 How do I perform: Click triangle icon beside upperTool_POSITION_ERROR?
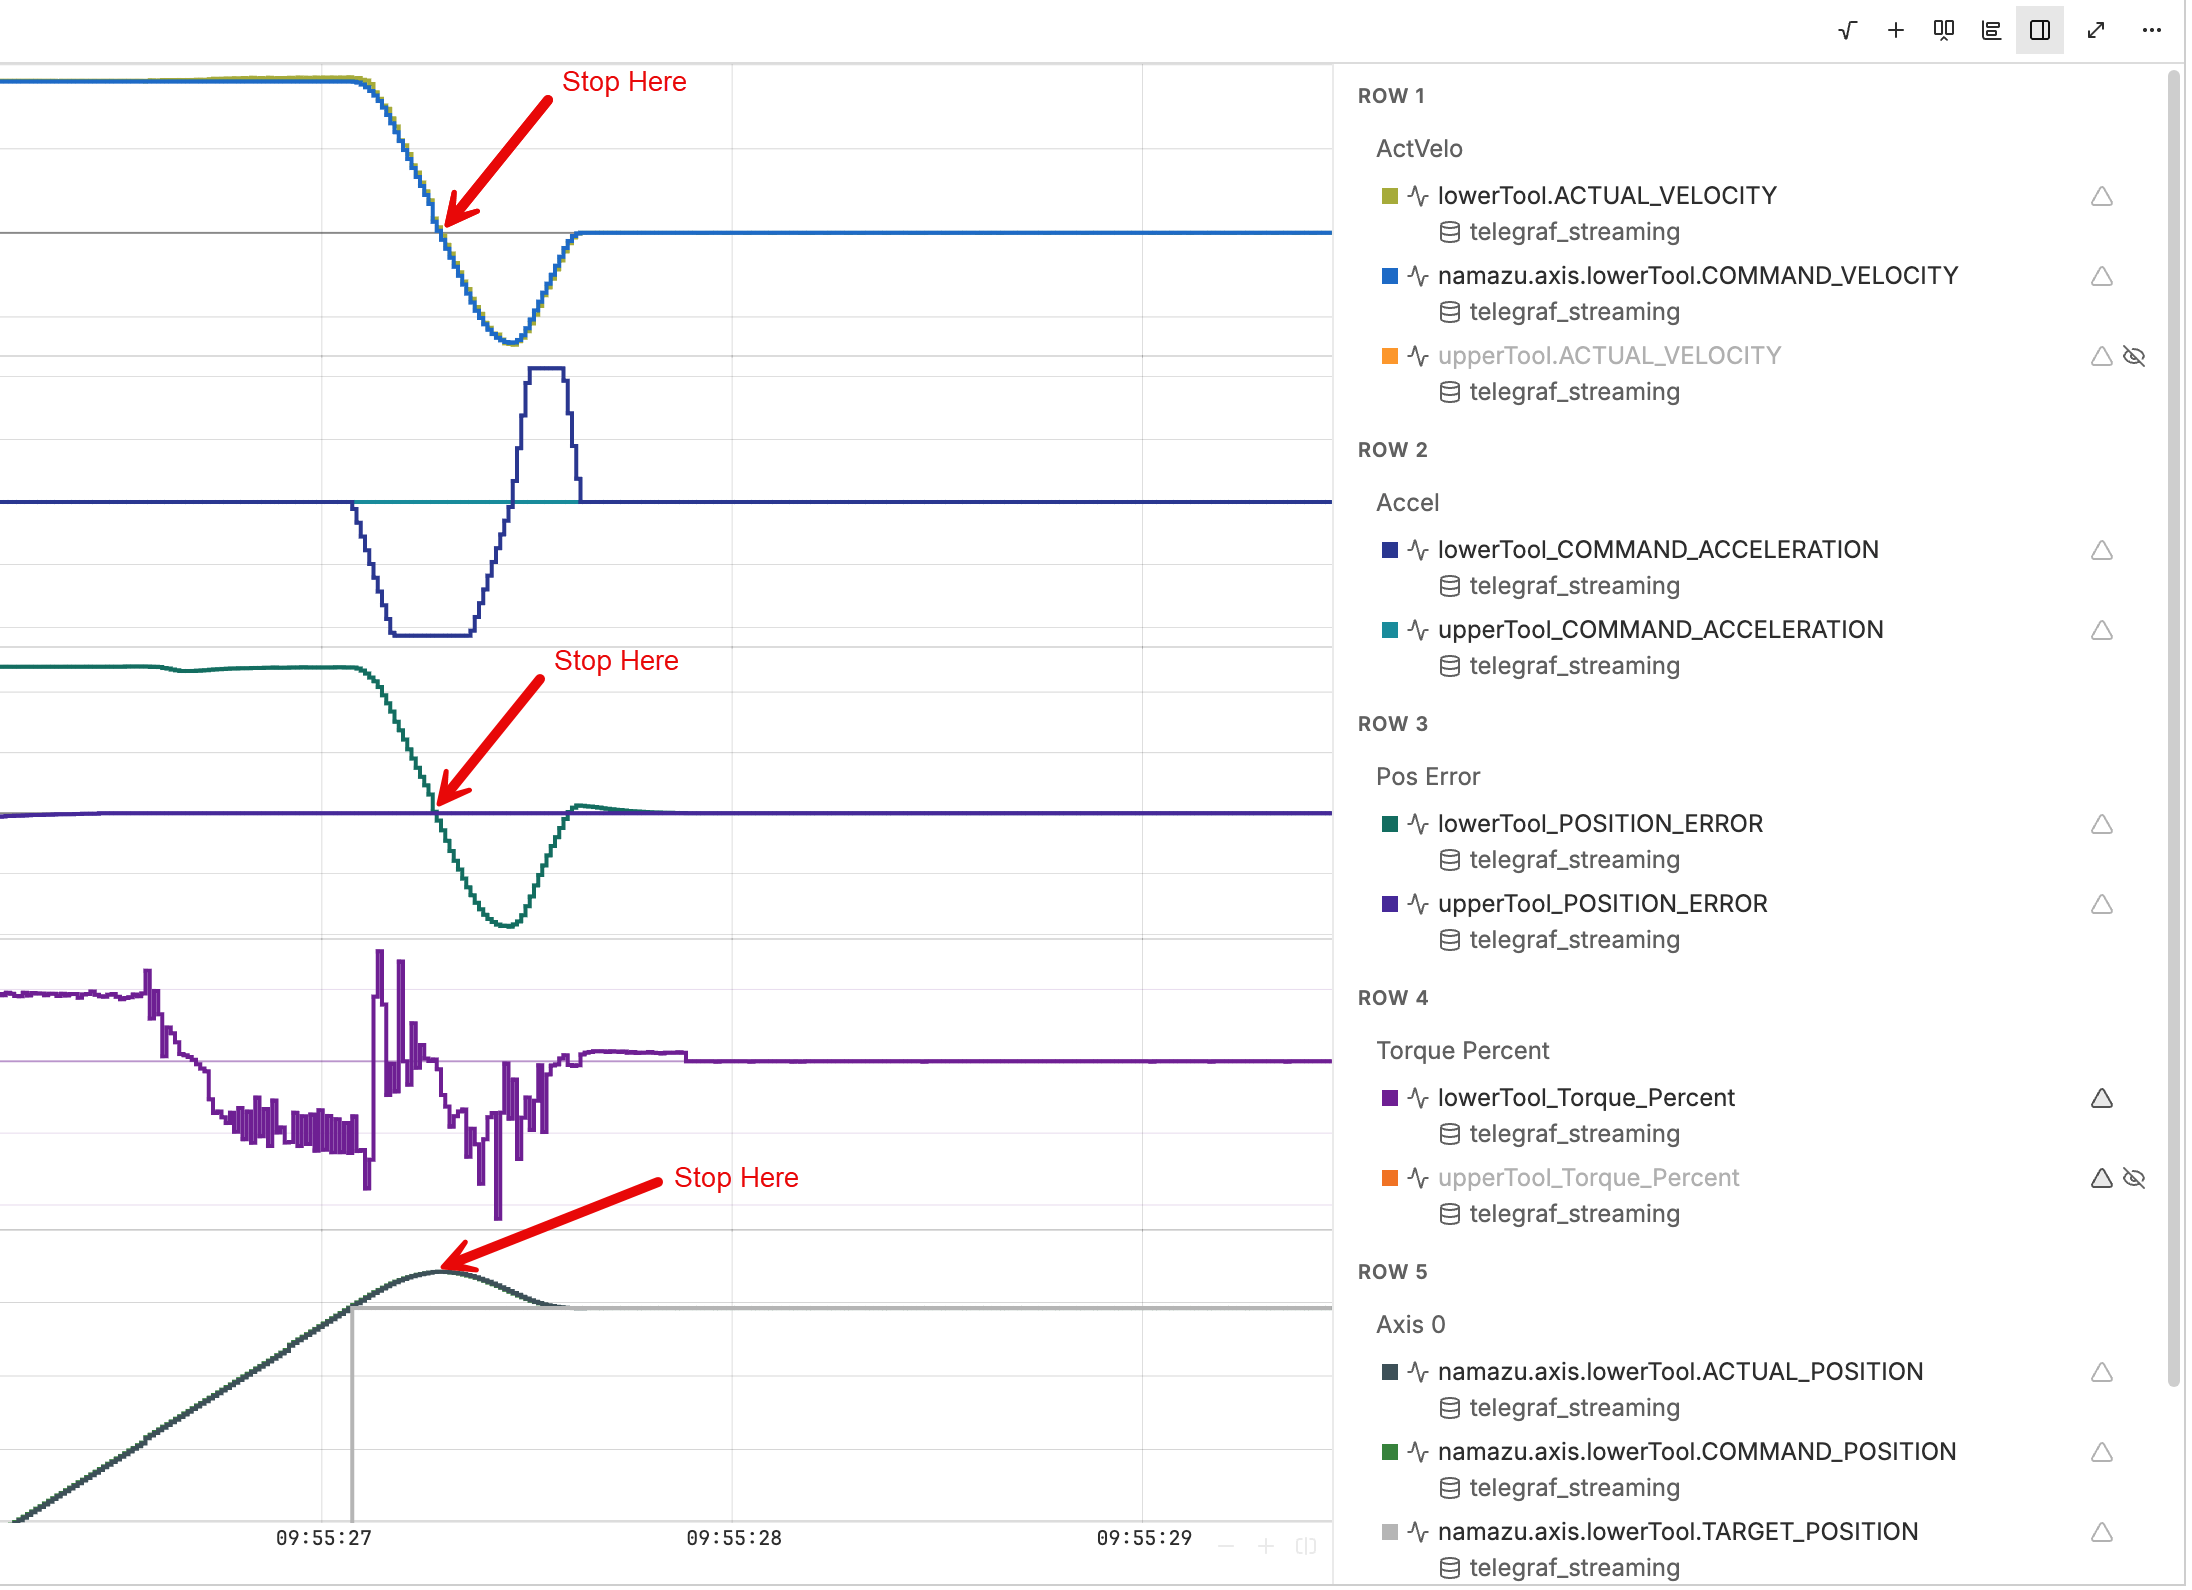point(2101,904)
